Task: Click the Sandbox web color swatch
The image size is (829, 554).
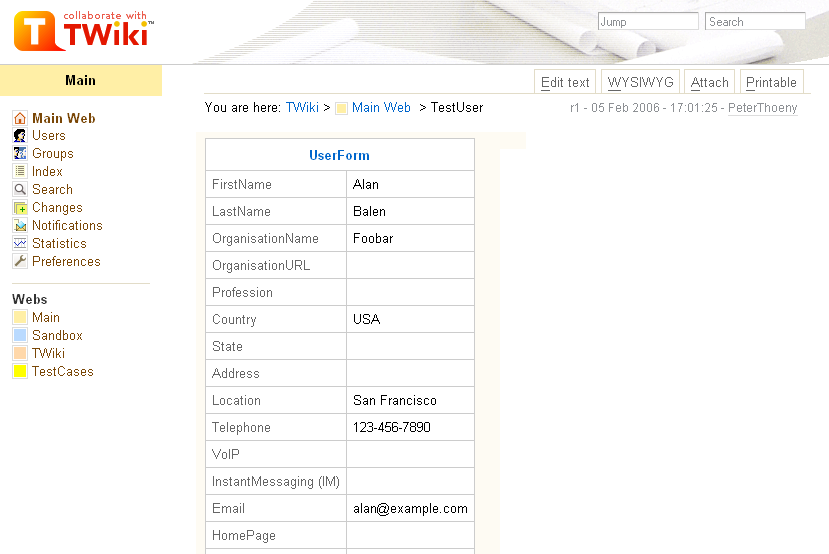Action: tap(20, 336)
